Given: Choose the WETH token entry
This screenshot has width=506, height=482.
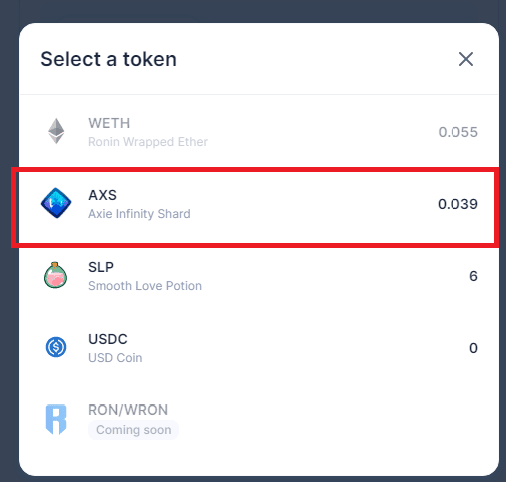Looking at the screenshot, I should point(259,132).
